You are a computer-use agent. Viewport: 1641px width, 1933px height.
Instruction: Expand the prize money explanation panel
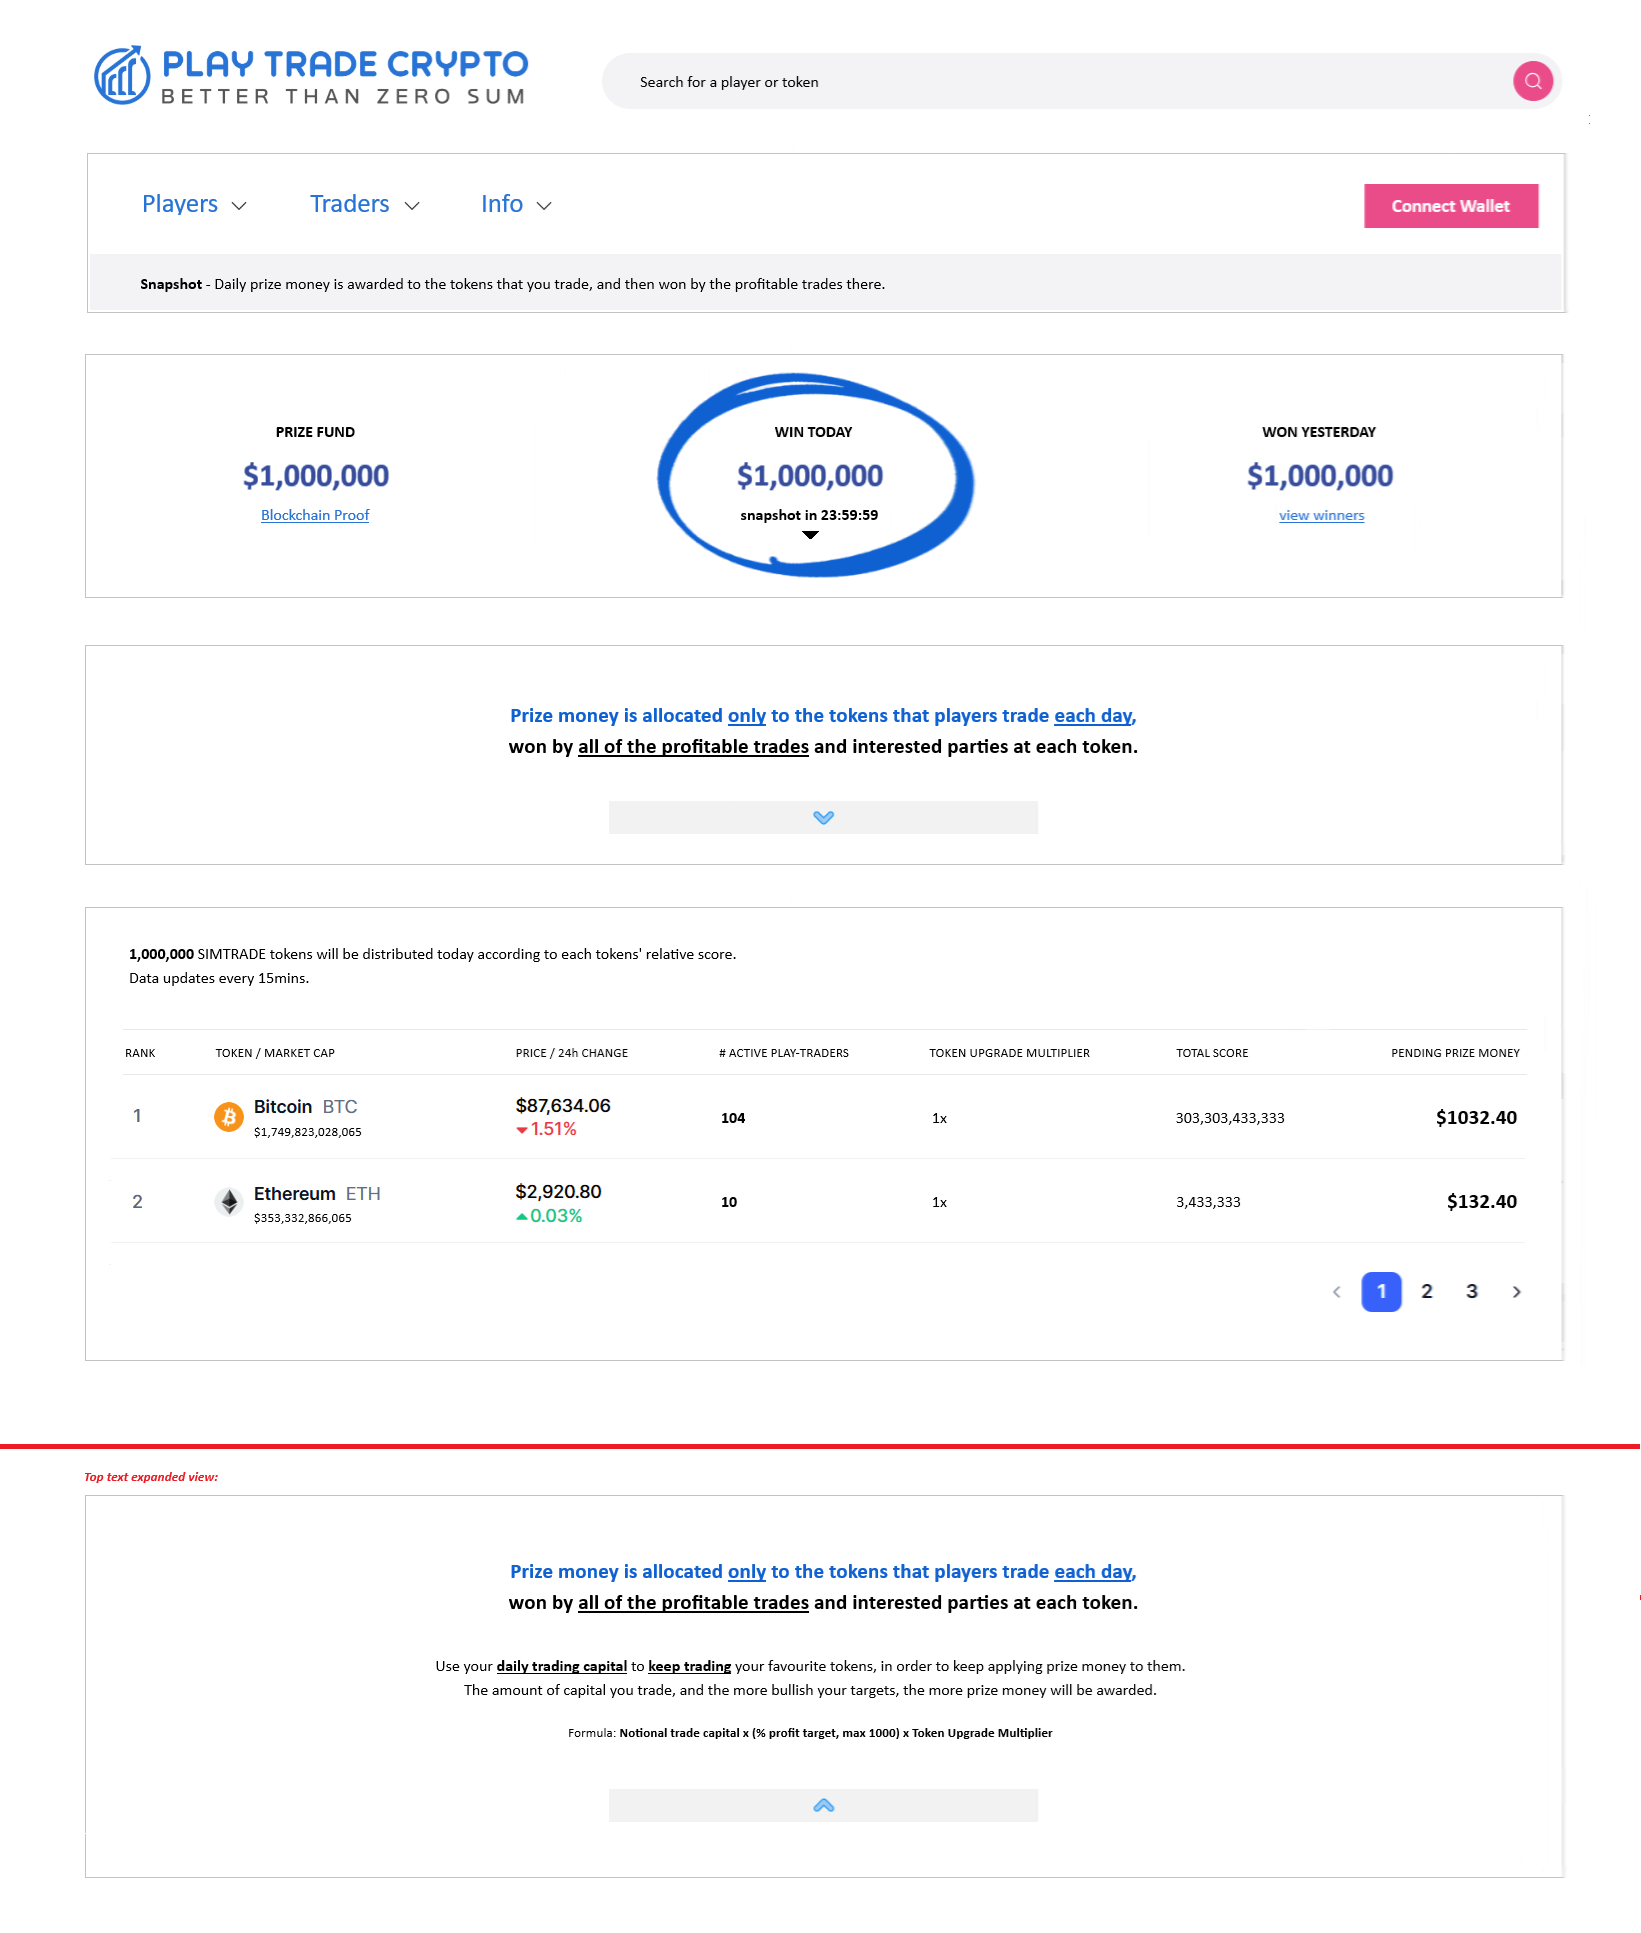pos(823,817)
